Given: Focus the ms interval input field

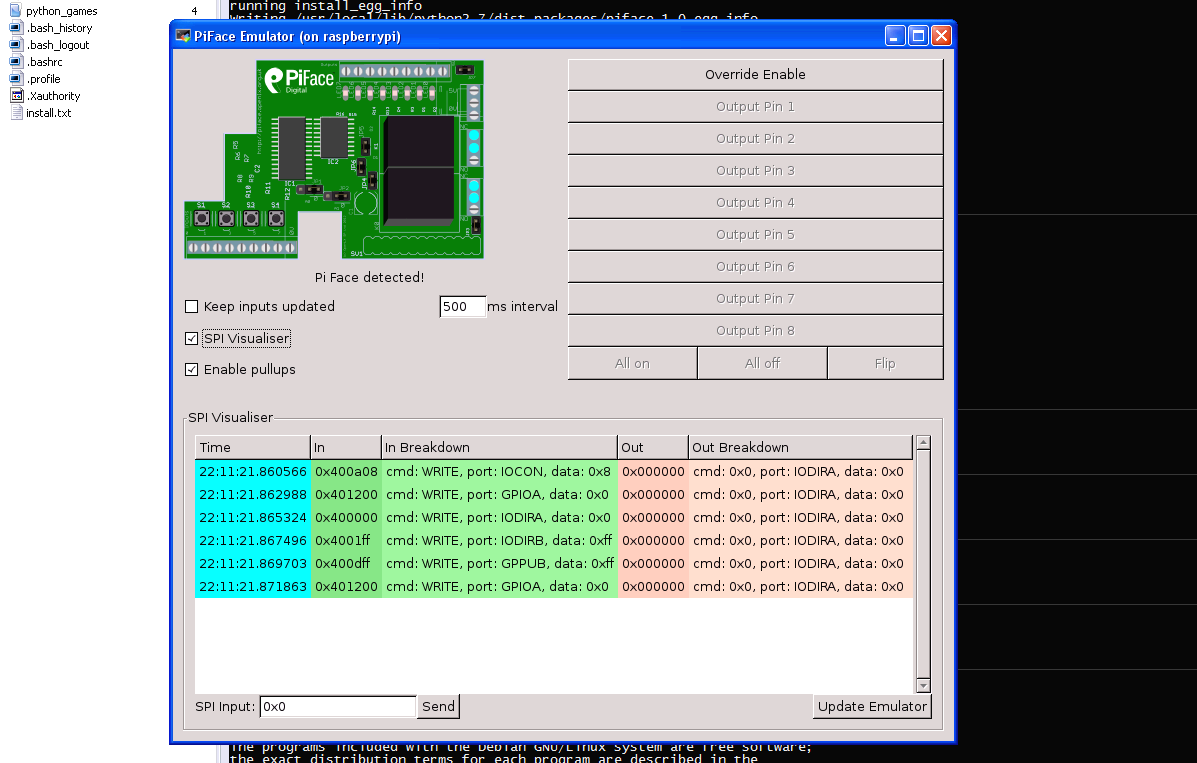Looking at the screenshot, I should point(463,306).
